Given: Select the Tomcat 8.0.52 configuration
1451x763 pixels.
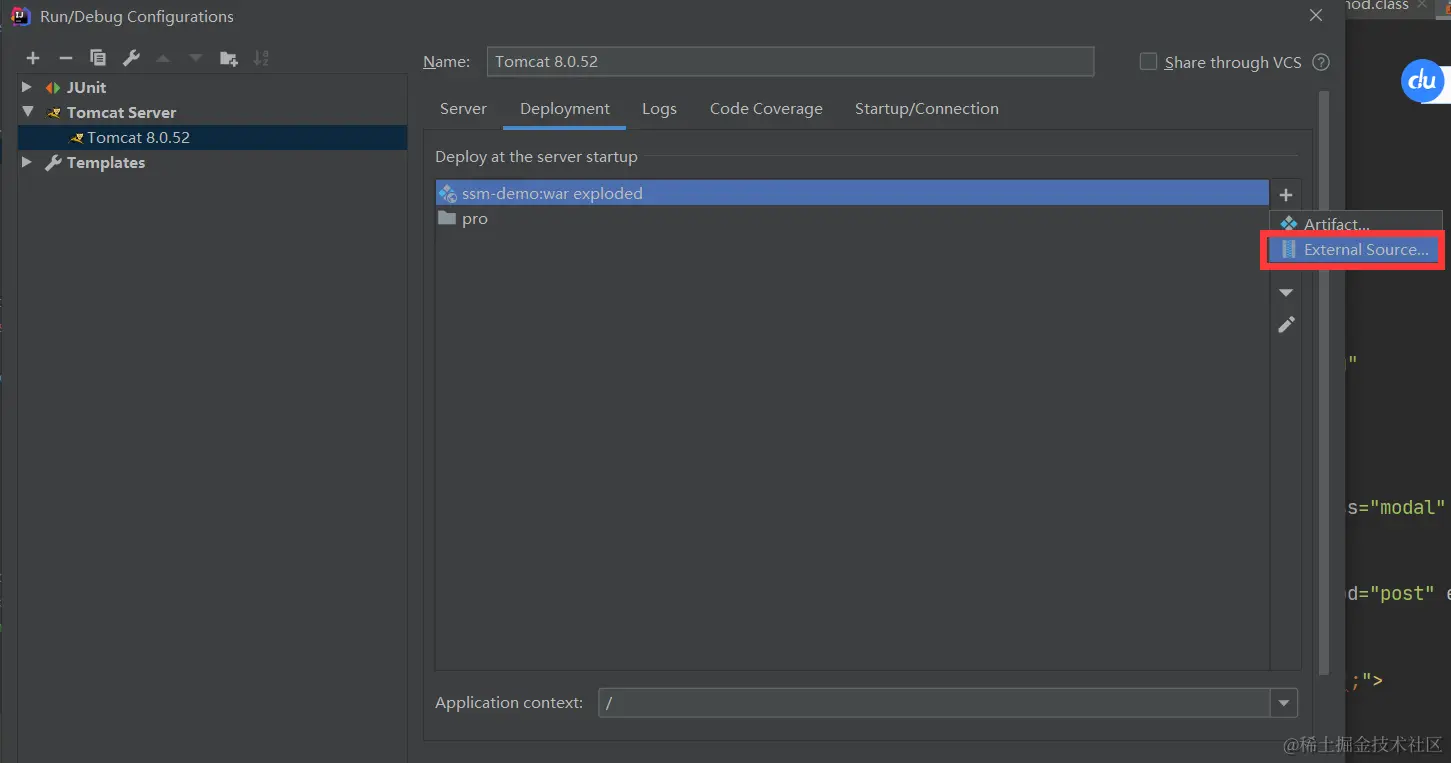Looking at the screenshot, I should click(212, 137).
